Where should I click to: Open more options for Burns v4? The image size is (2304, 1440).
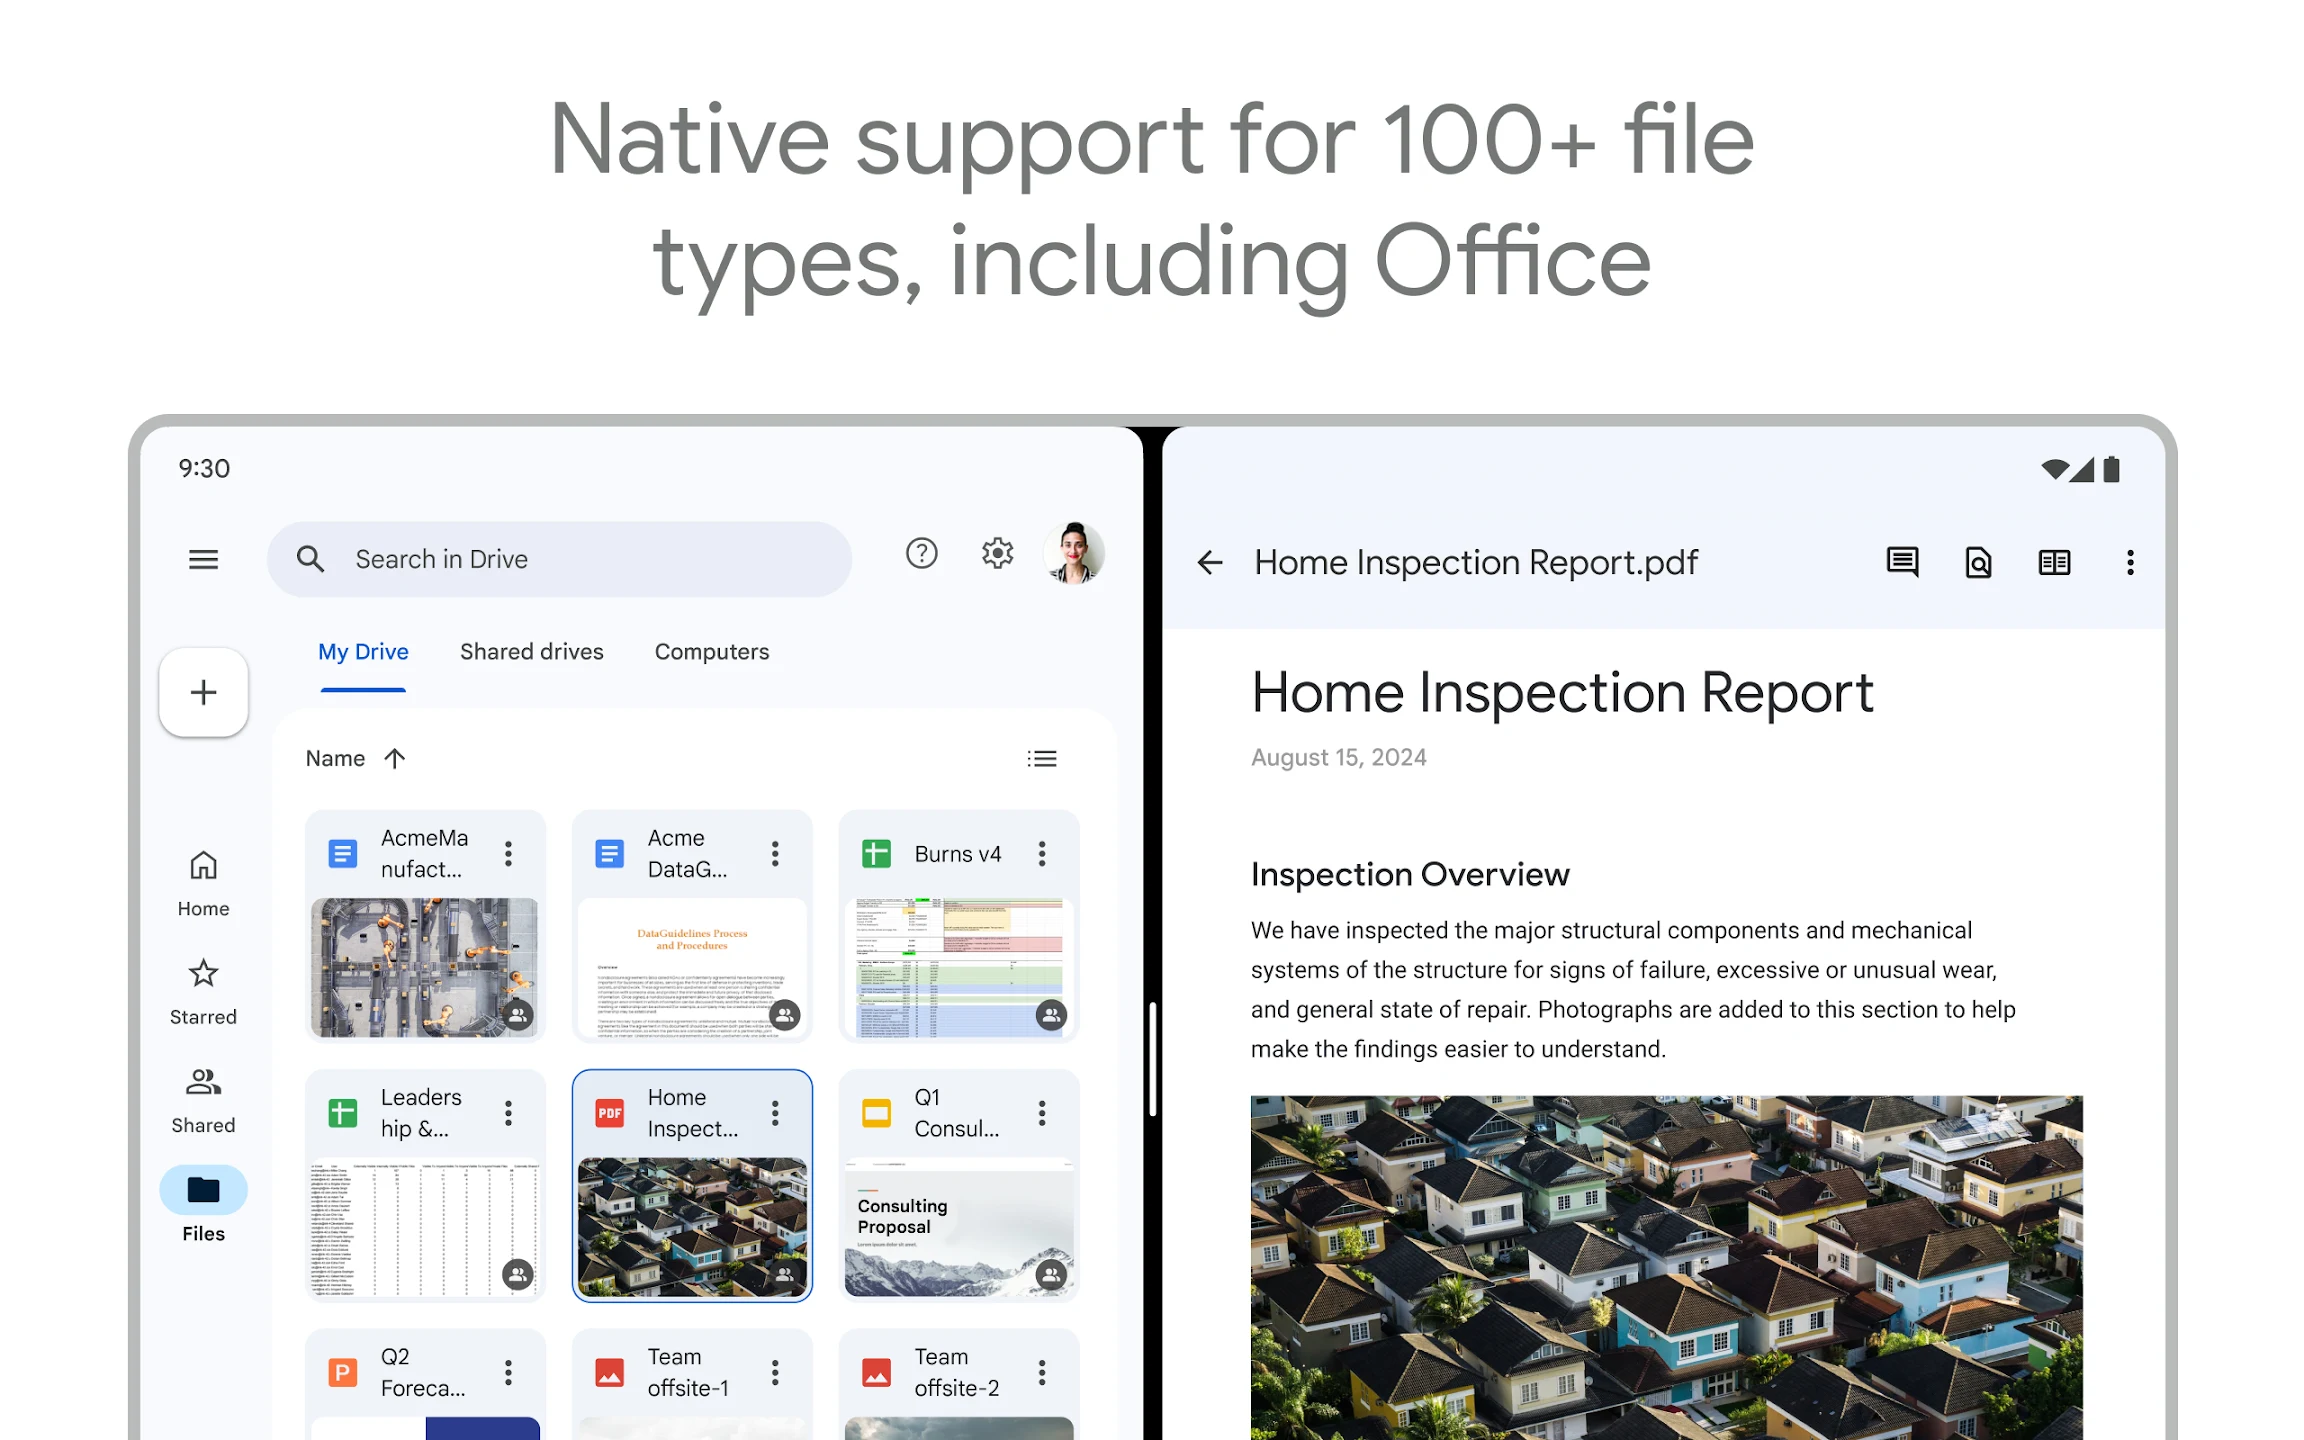(1041, 854)
